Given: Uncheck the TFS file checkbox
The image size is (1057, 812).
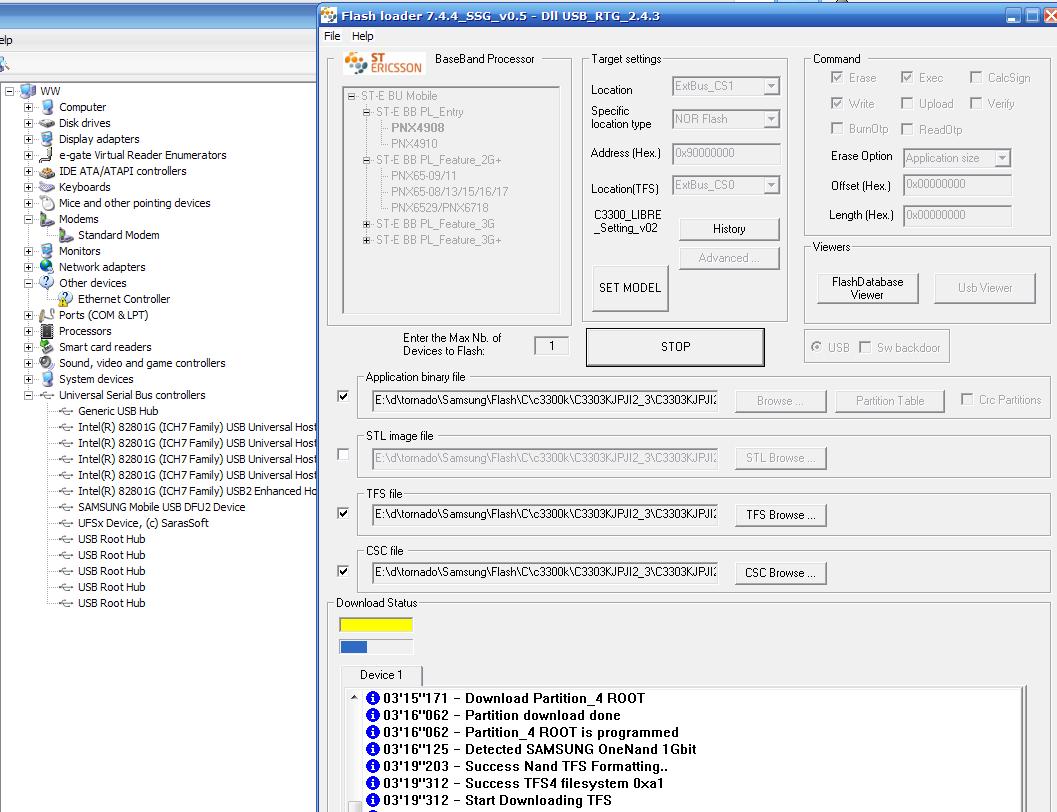Looking at the screenshot, I should (343, 513).
